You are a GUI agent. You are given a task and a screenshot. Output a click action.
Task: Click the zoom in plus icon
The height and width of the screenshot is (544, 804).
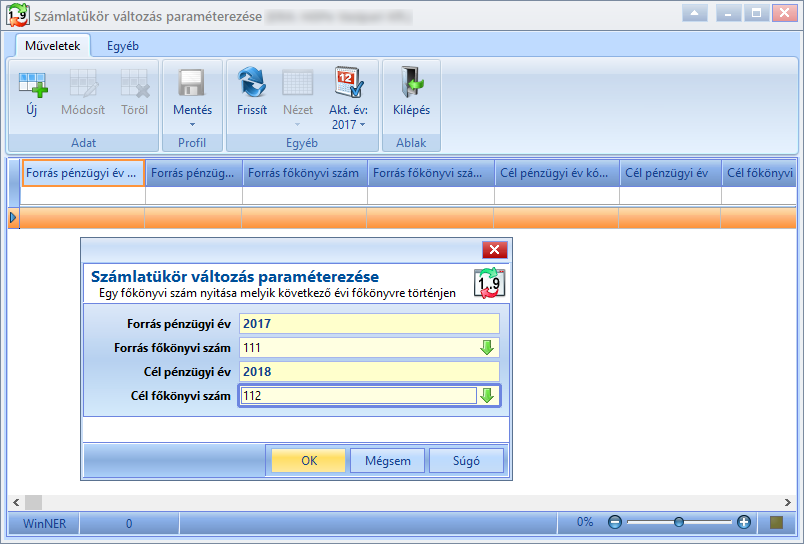tap(743, 522)
